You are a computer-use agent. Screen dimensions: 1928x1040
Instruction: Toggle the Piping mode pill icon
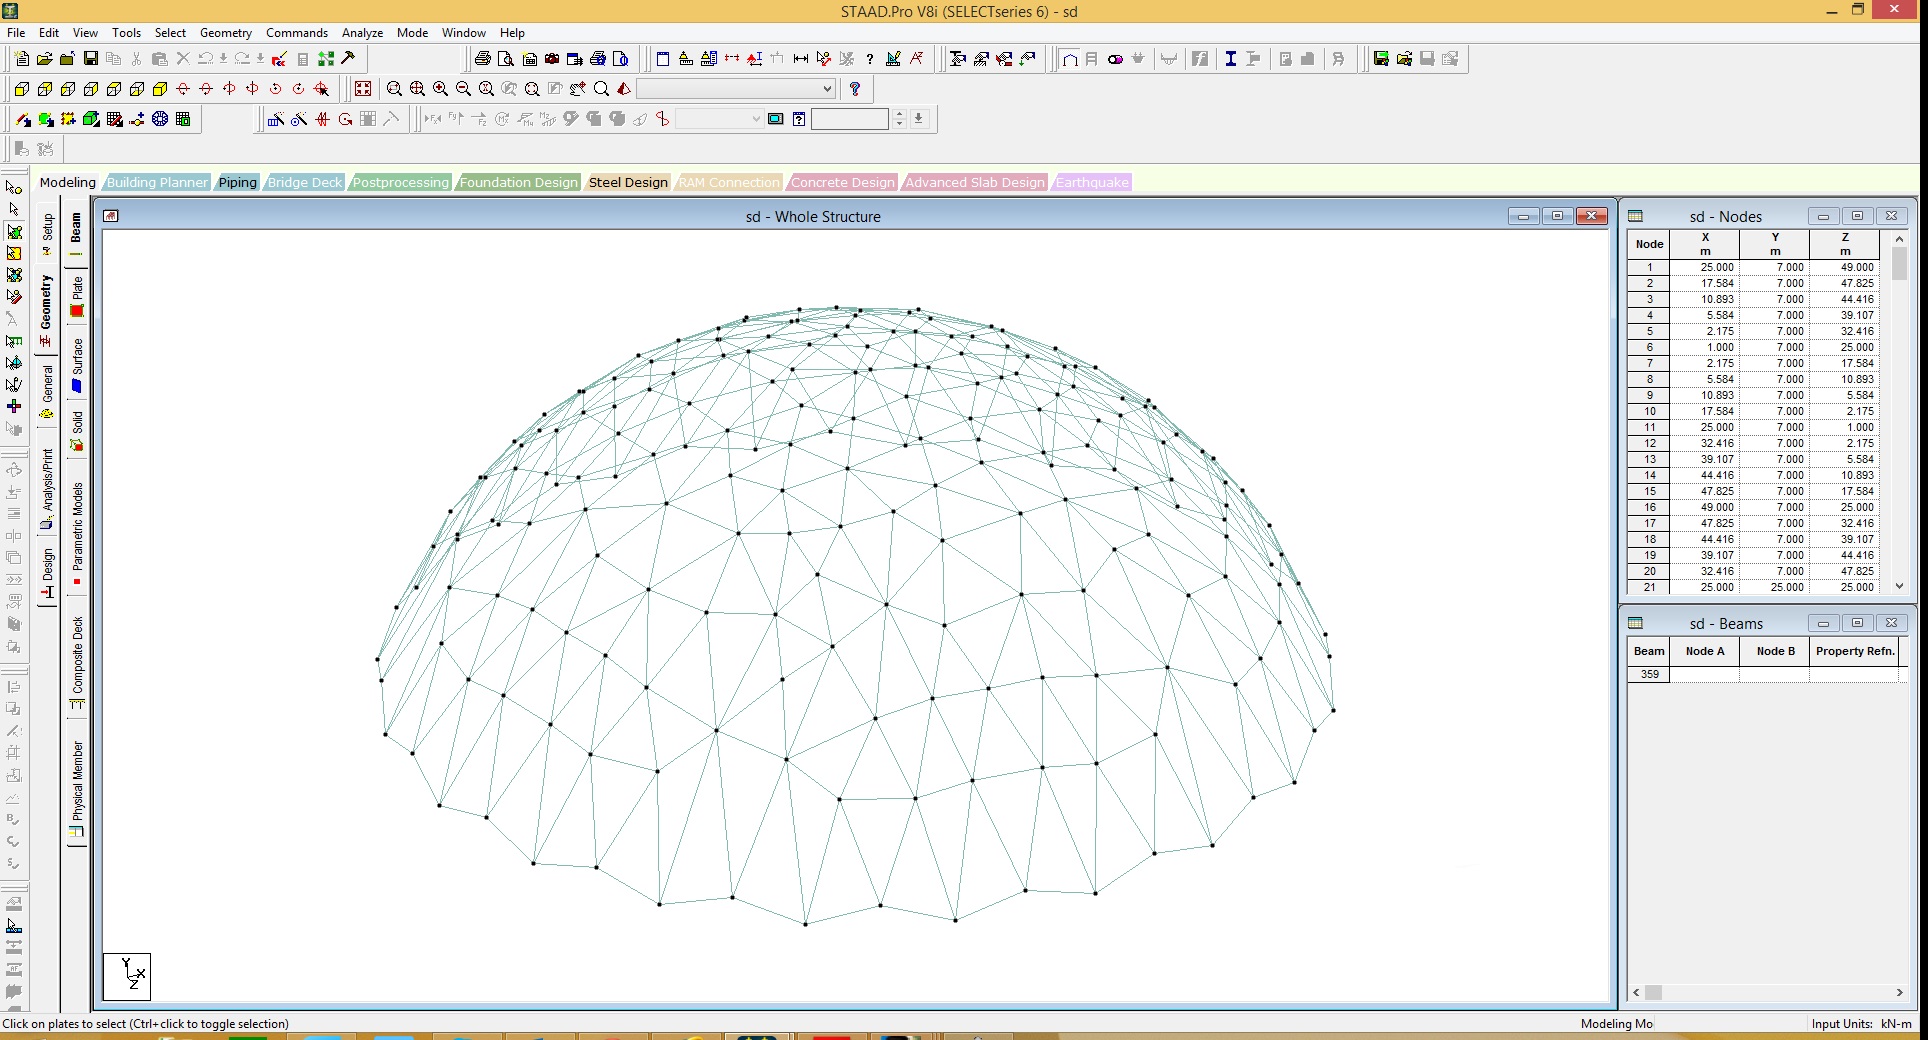tap(1115, 59)
